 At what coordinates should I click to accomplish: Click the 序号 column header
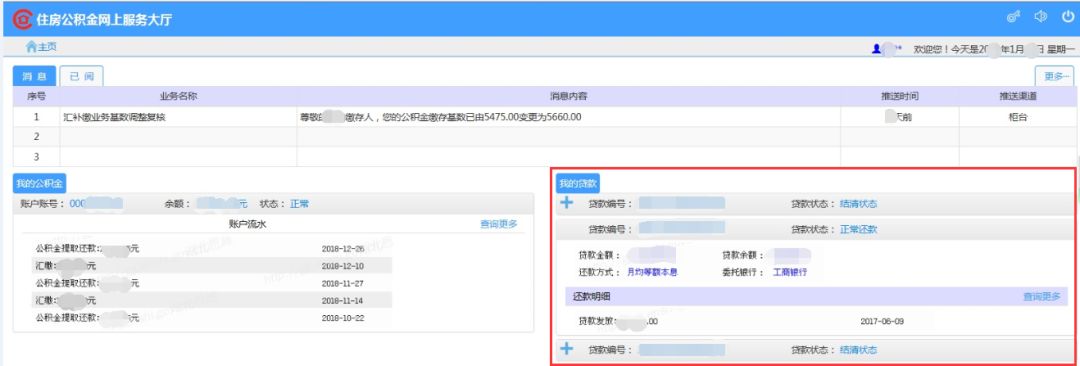[37, 96]
